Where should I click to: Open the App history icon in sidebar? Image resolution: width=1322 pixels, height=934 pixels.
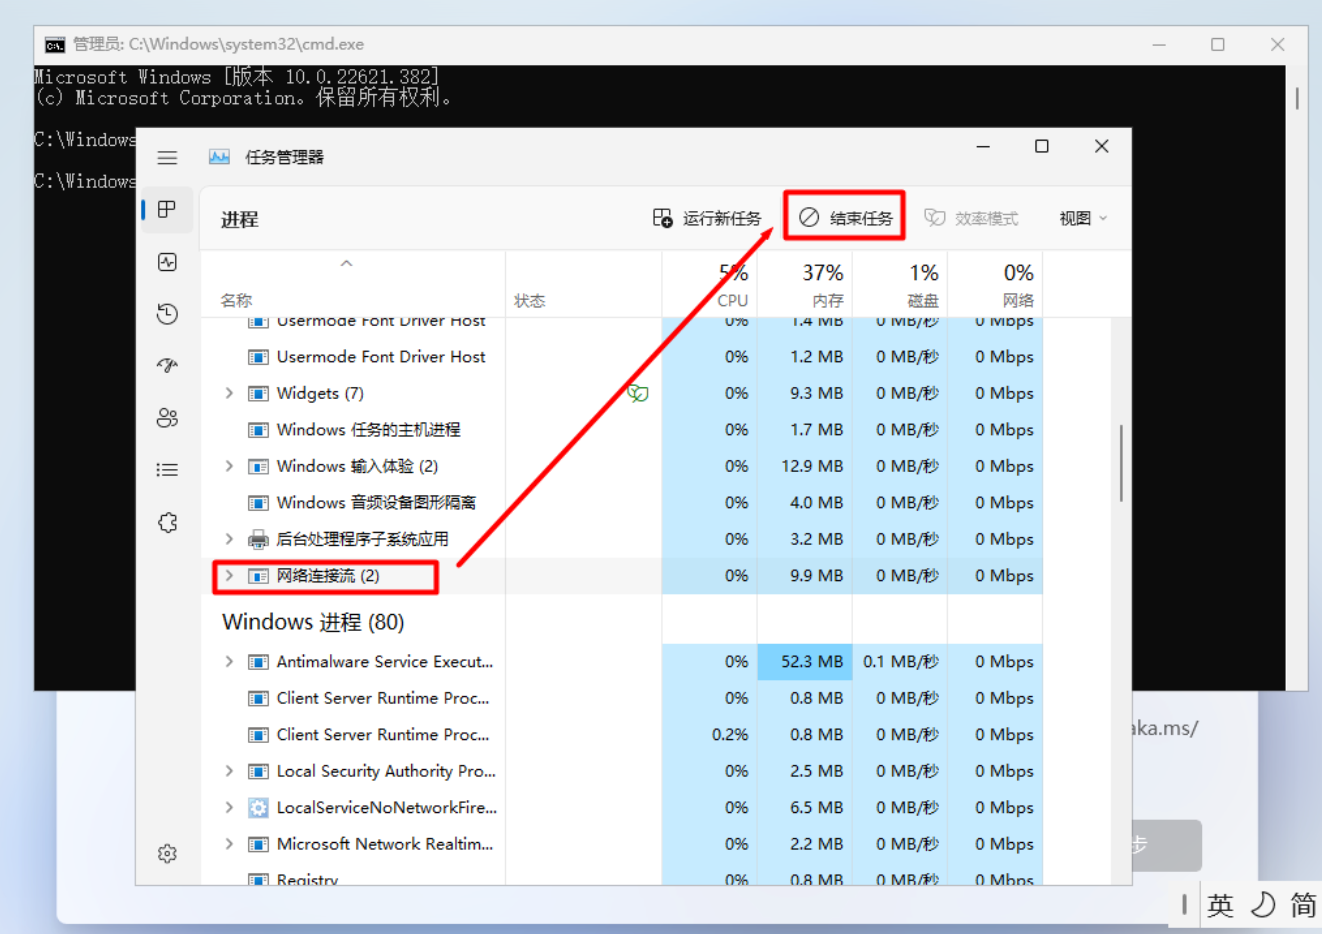coord(167,314)
